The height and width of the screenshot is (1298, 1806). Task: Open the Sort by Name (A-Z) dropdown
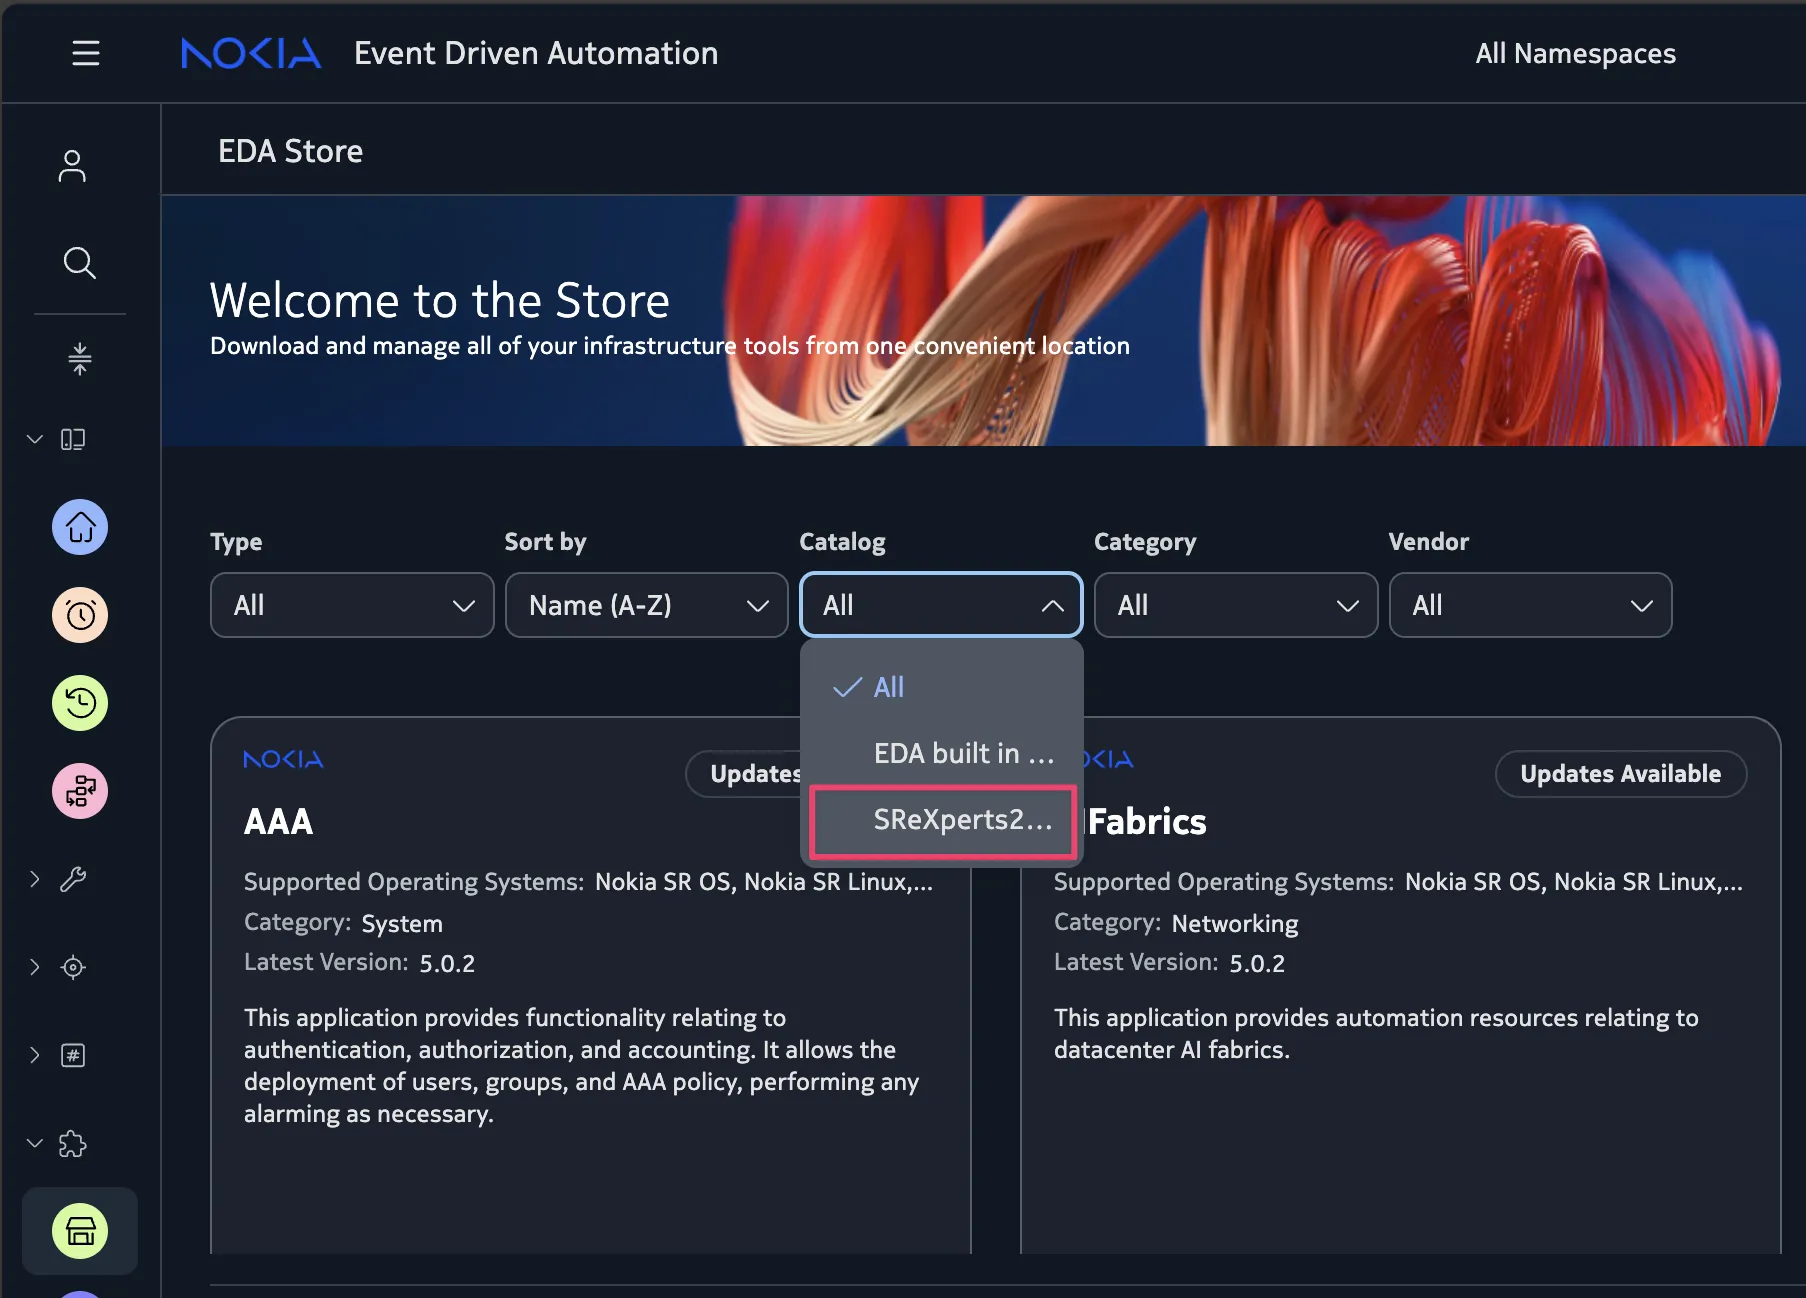[x=647, y=605]
